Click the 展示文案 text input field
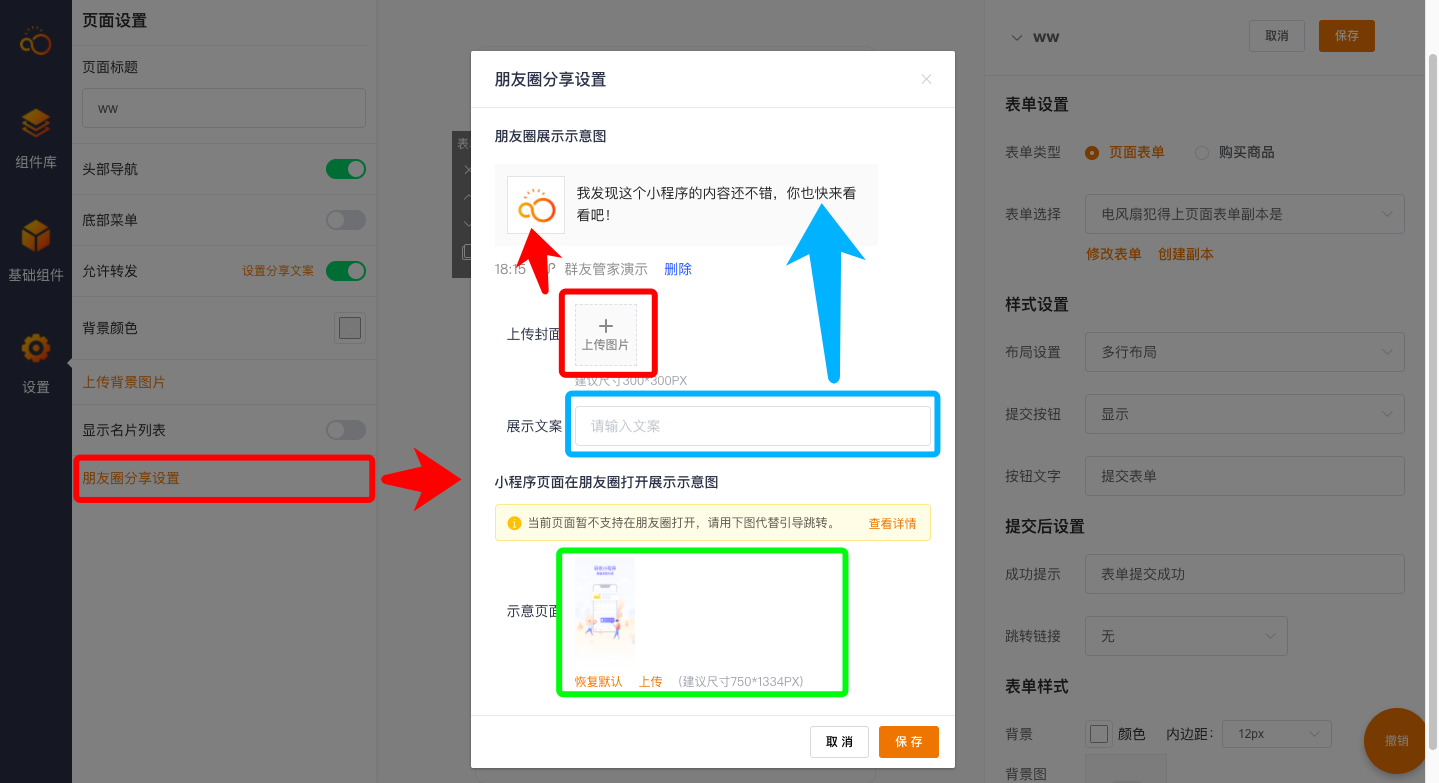This screenshot has width=1439, height=783. [x=752, y=426]
